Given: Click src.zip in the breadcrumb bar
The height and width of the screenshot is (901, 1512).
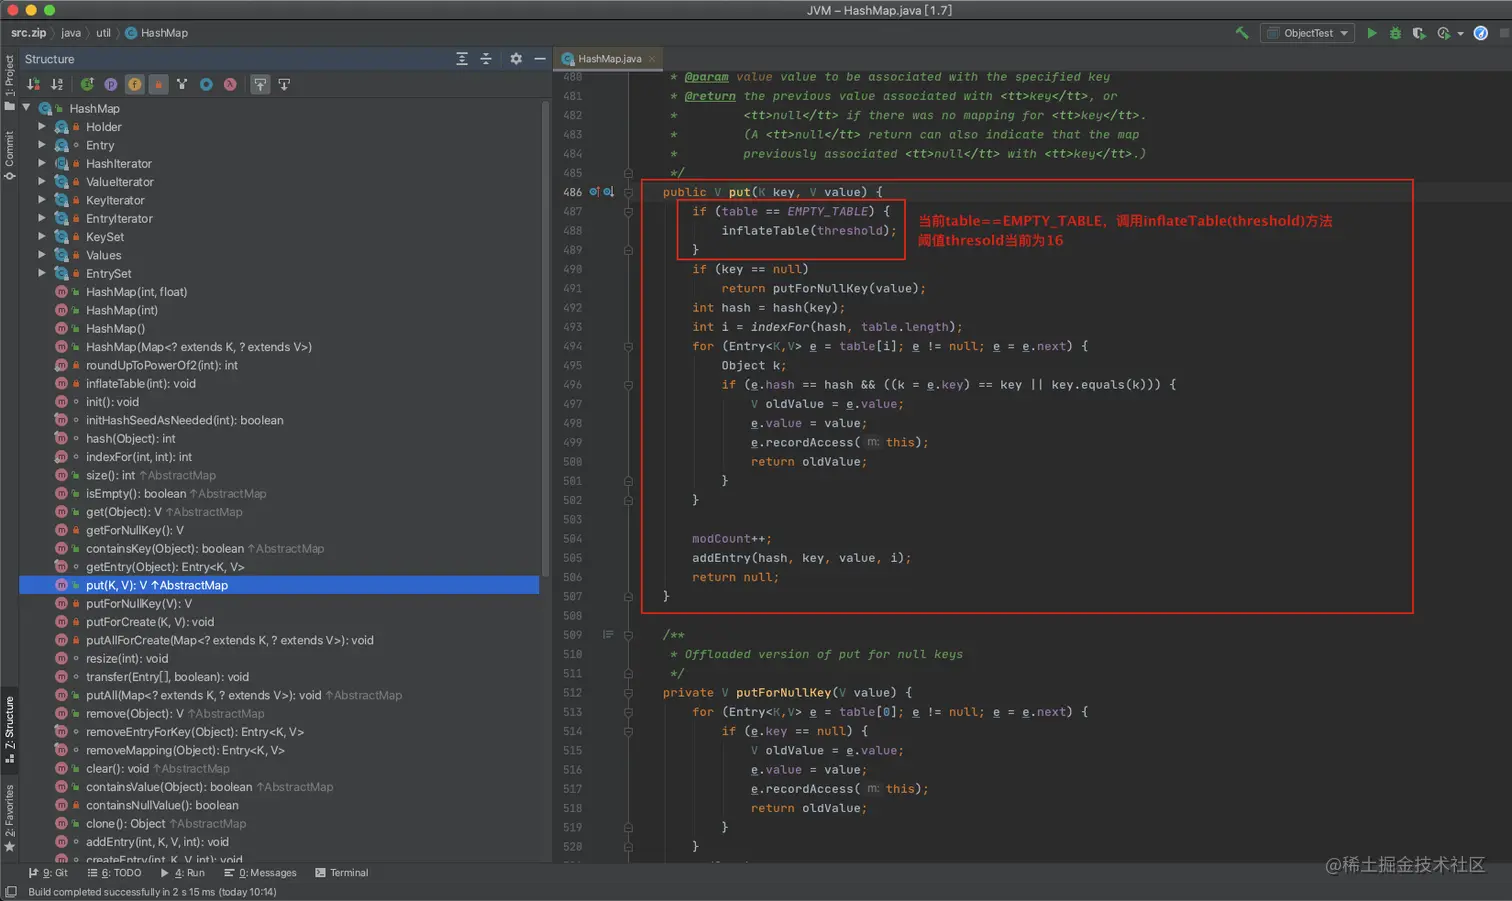Looking at the screenshot, I should [x=28, y=33].
